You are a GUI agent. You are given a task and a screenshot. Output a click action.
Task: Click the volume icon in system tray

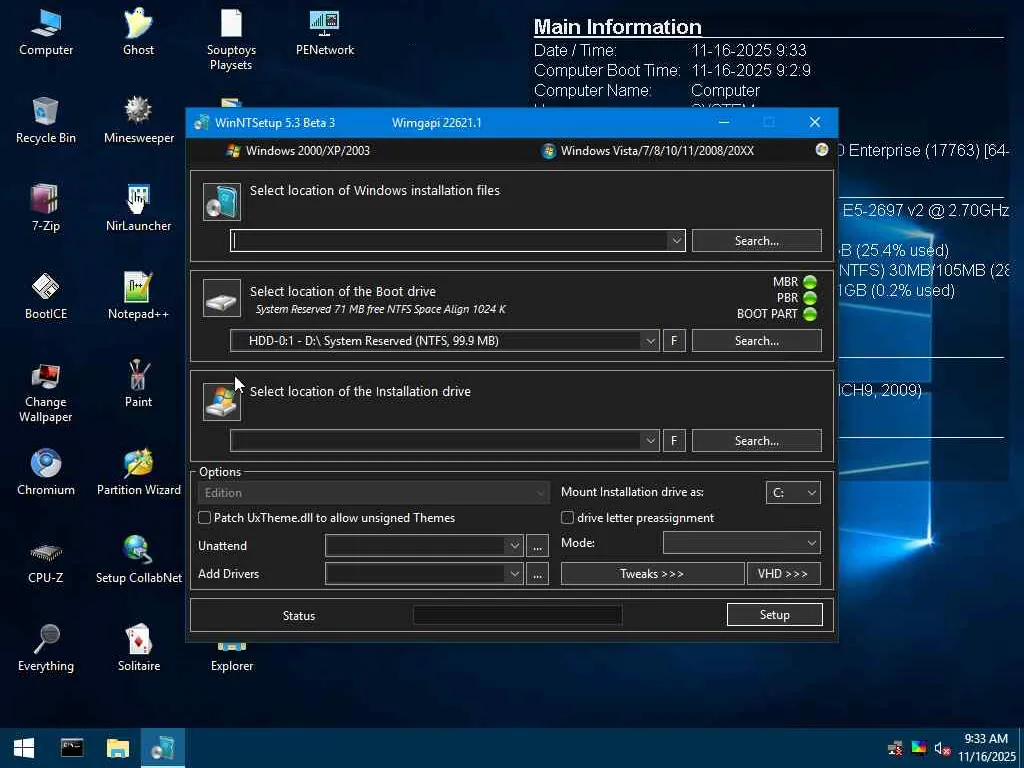(x=941, y=748)
